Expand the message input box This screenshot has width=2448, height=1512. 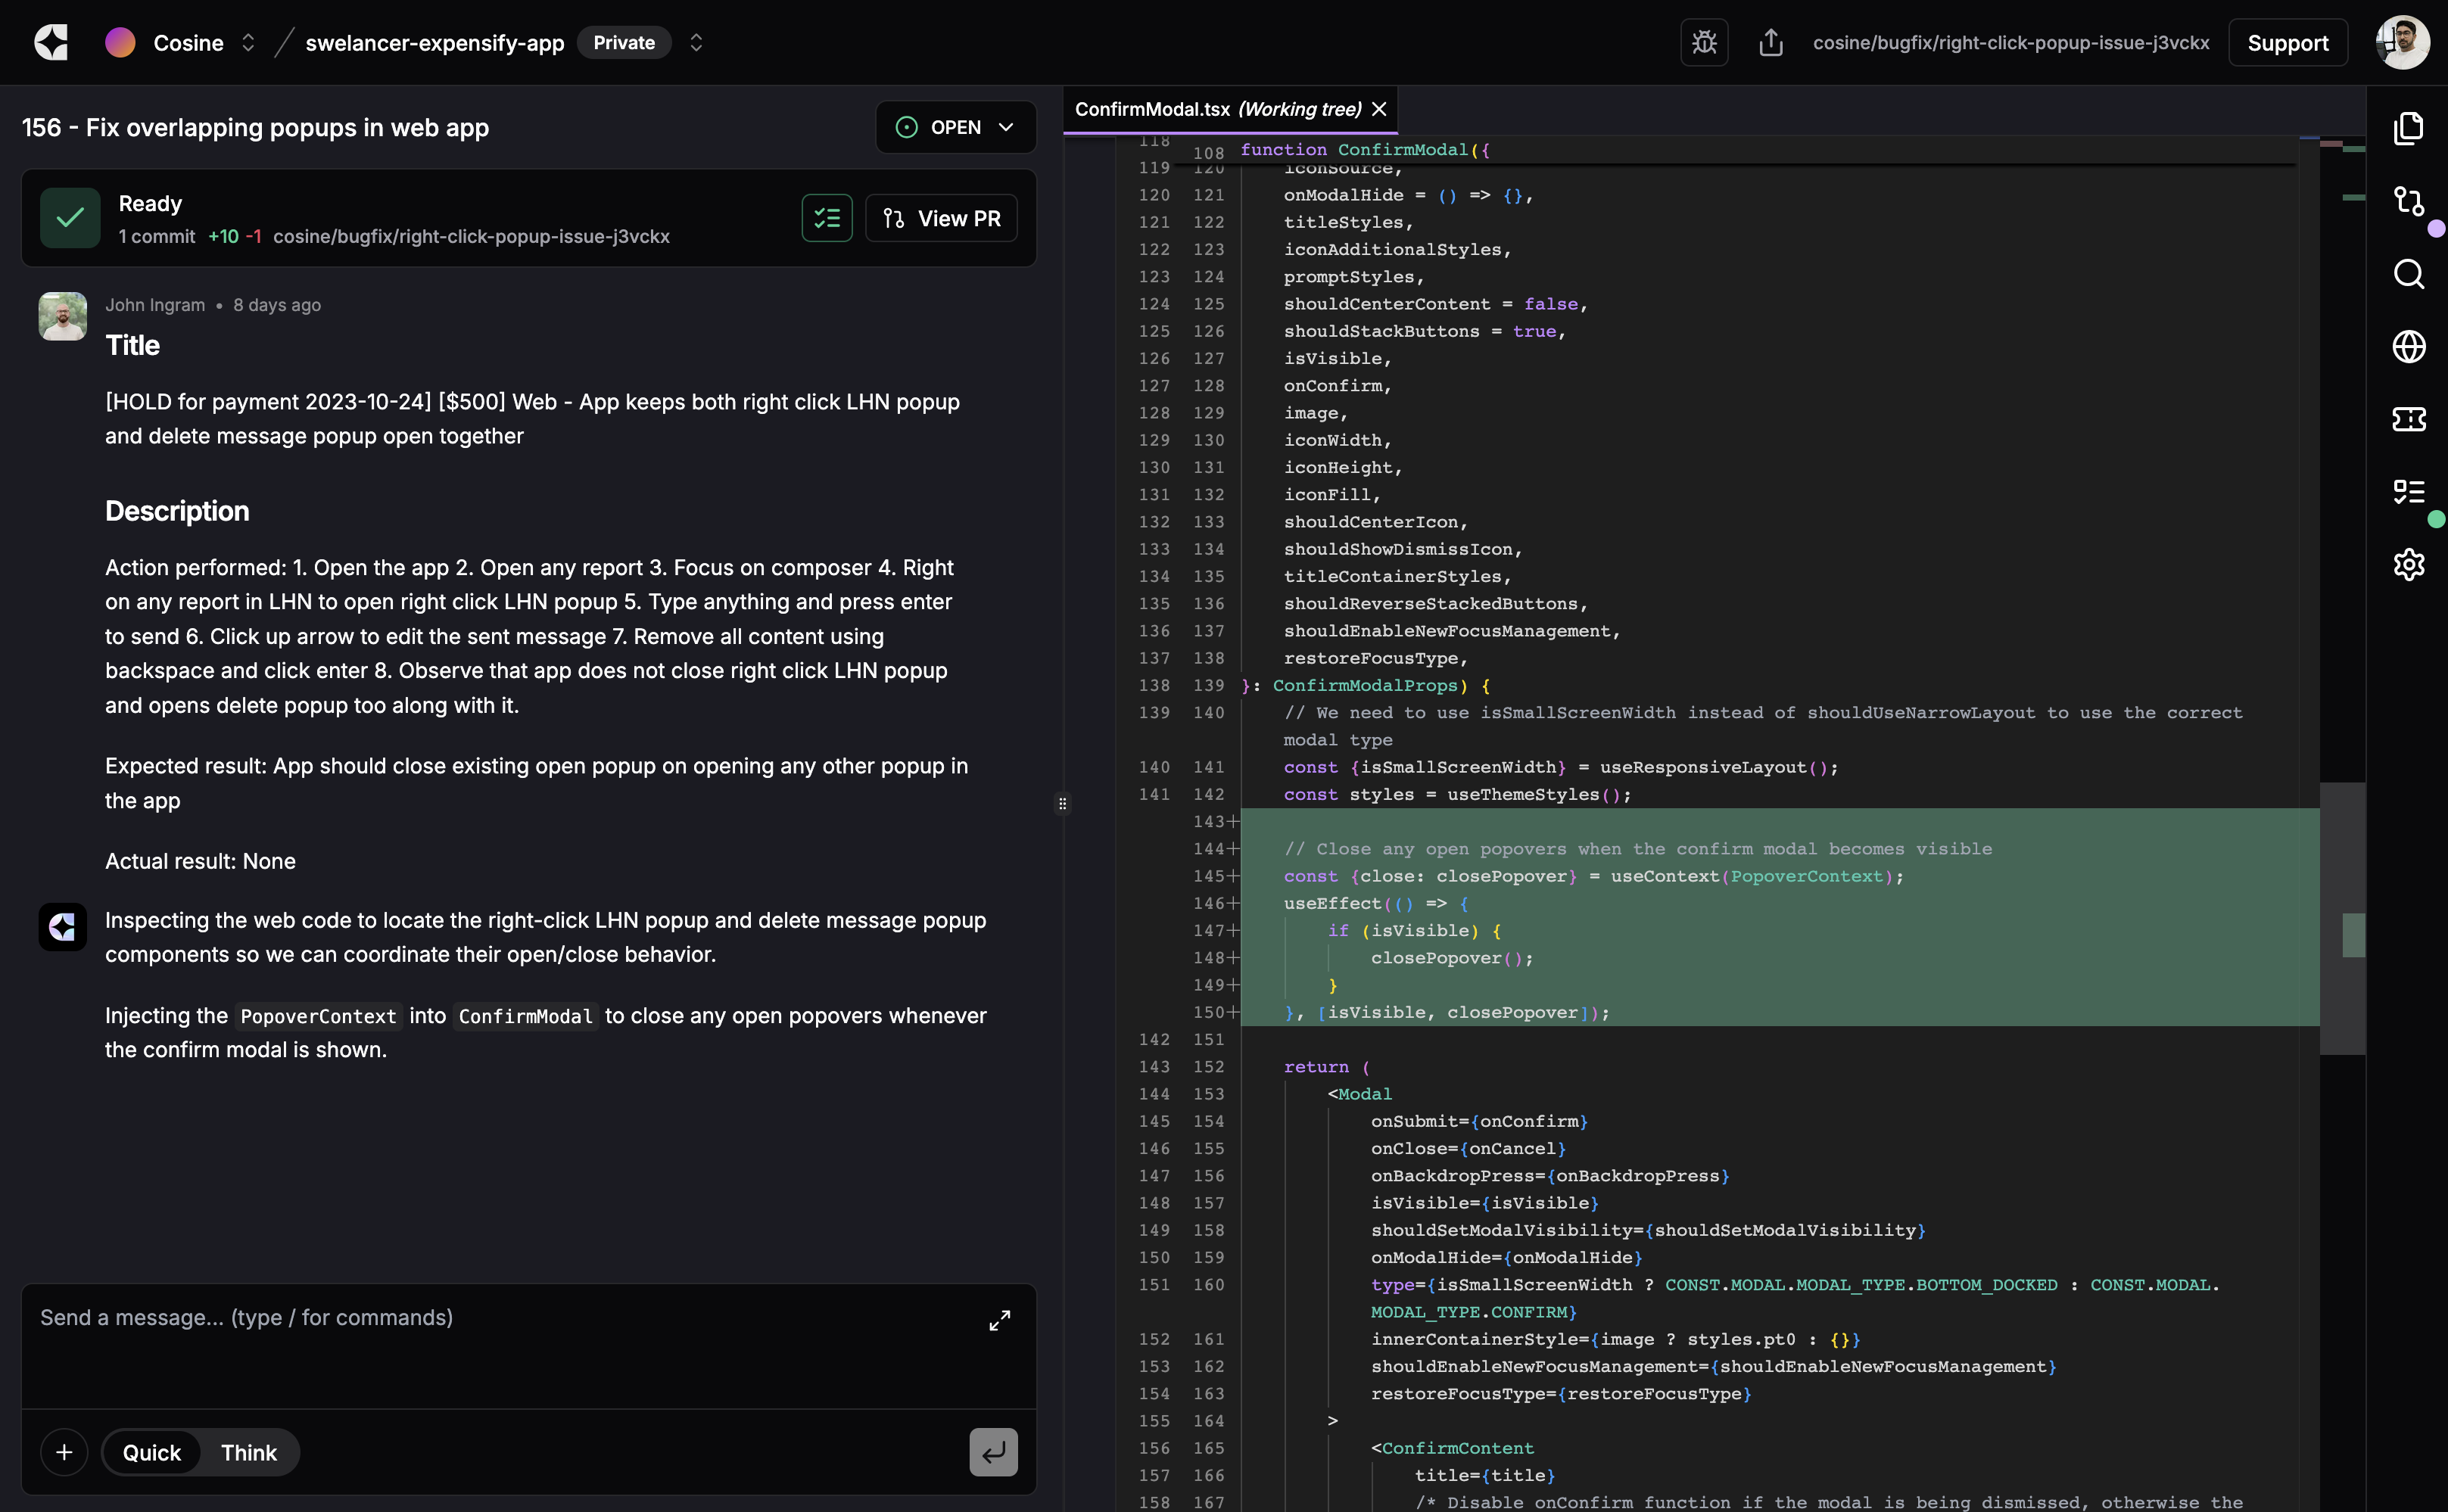tap(999, 1320)
